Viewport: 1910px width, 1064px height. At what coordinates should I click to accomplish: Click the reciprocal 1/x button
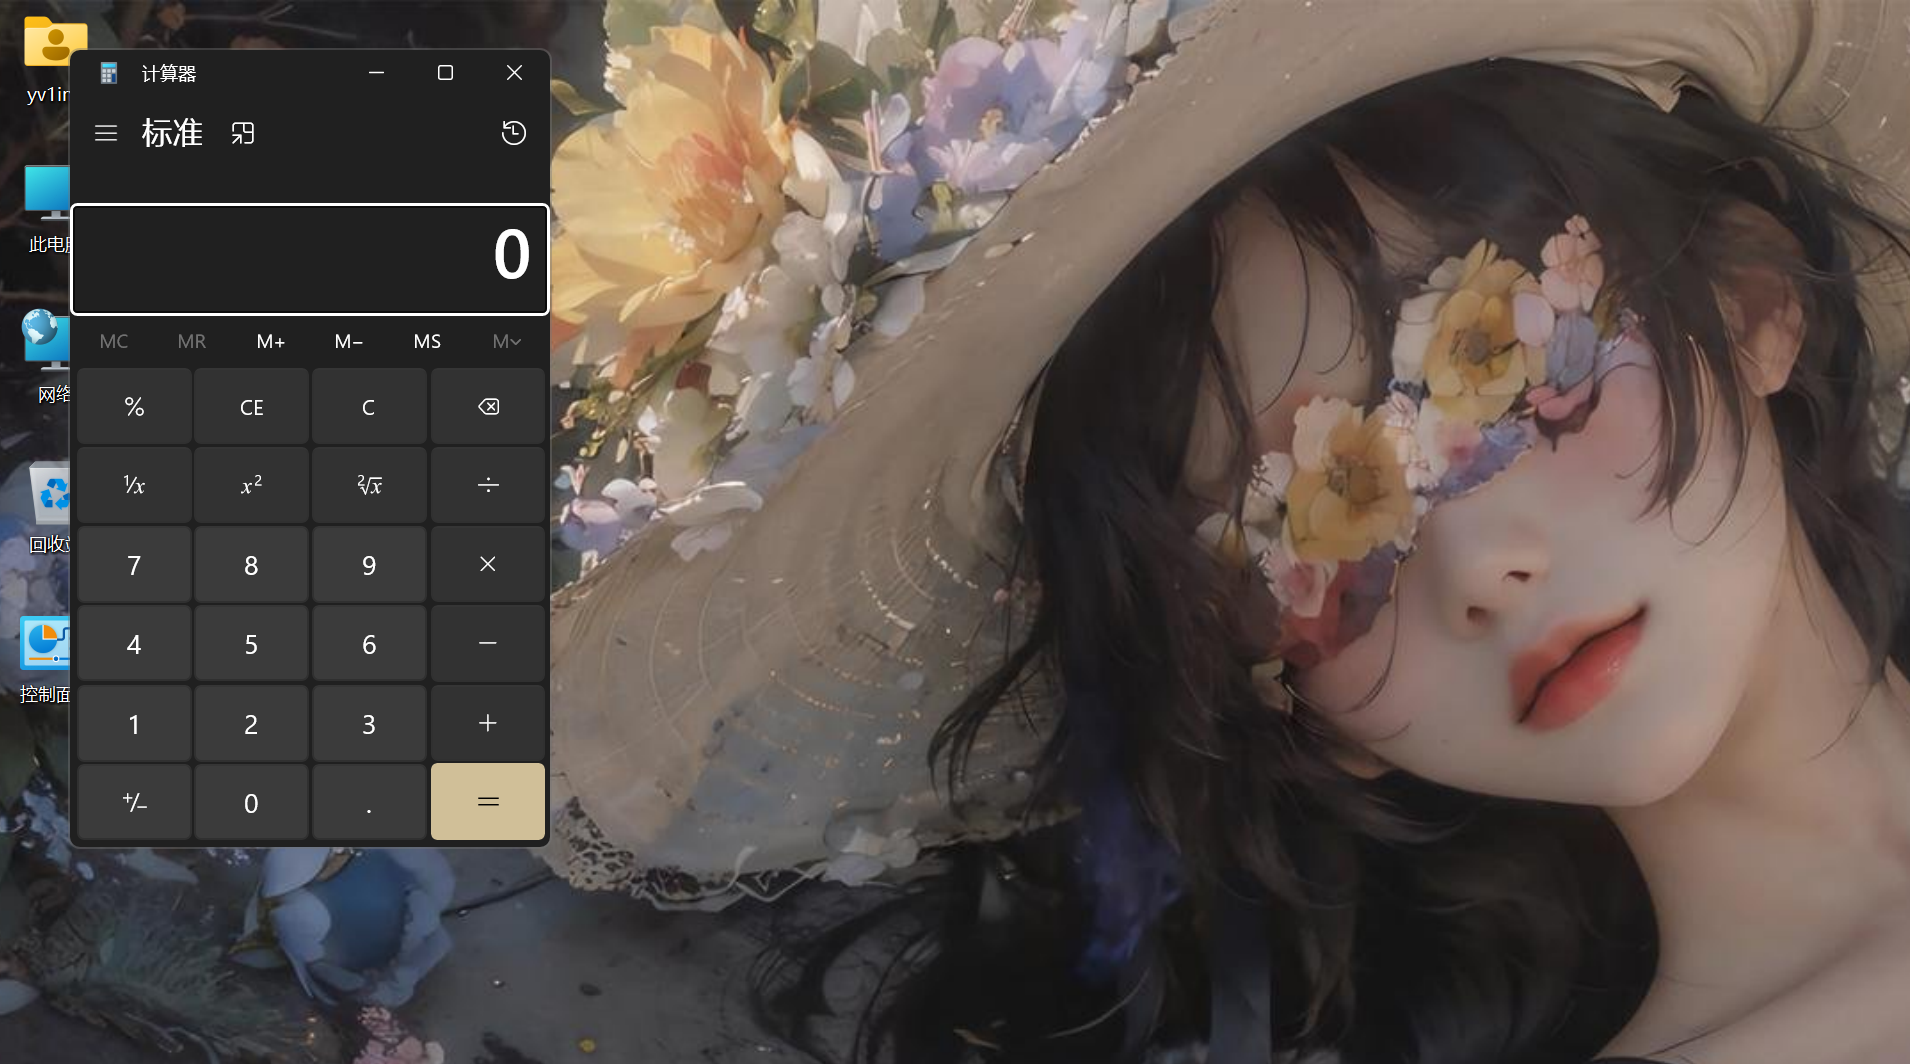pyautogui.click(x=134, y=486)
